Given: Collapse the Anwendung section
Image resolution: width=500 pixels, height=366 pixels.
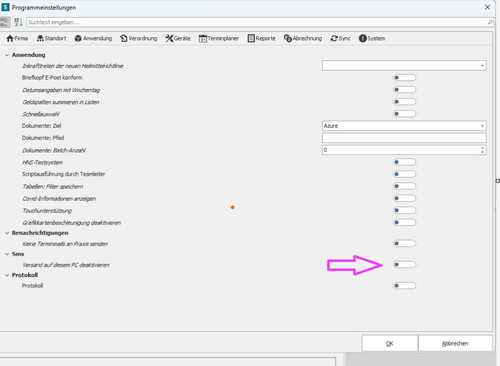Looking at the screenshot, I should click(7, 55).
